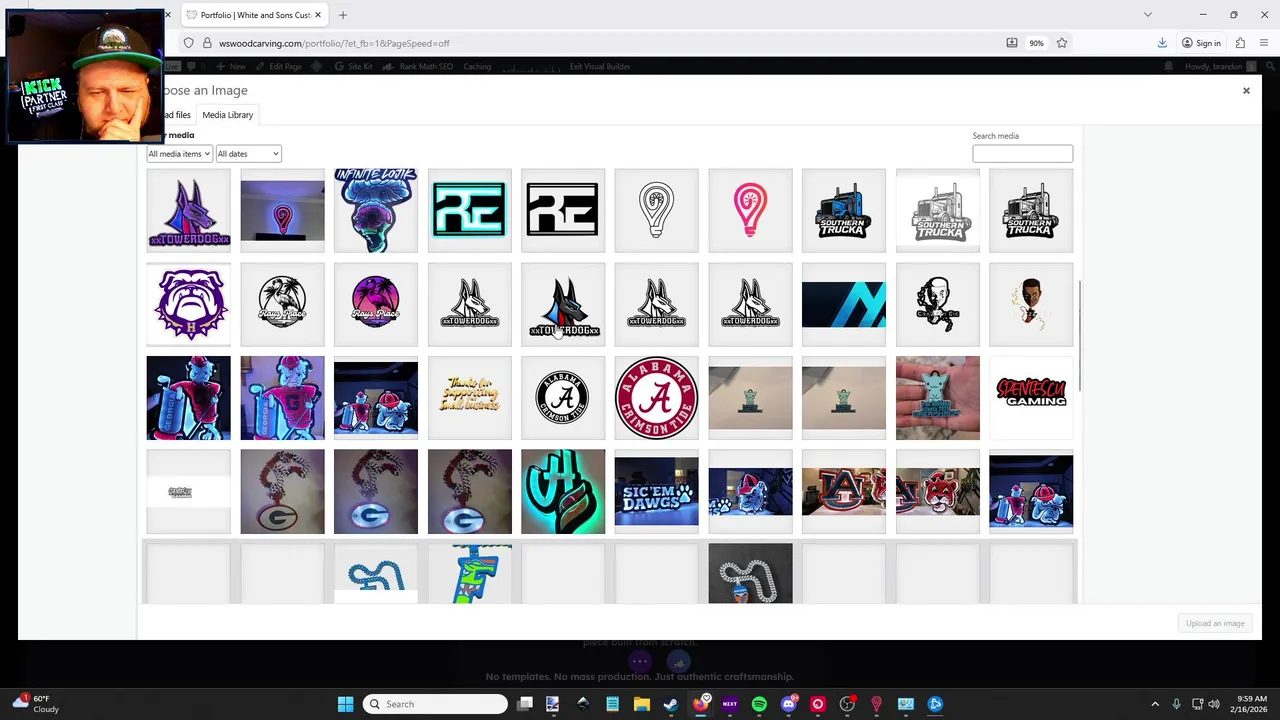Select the chain necklace image in bottom row
Screen dimensions: 1280x720
[750, 573]
